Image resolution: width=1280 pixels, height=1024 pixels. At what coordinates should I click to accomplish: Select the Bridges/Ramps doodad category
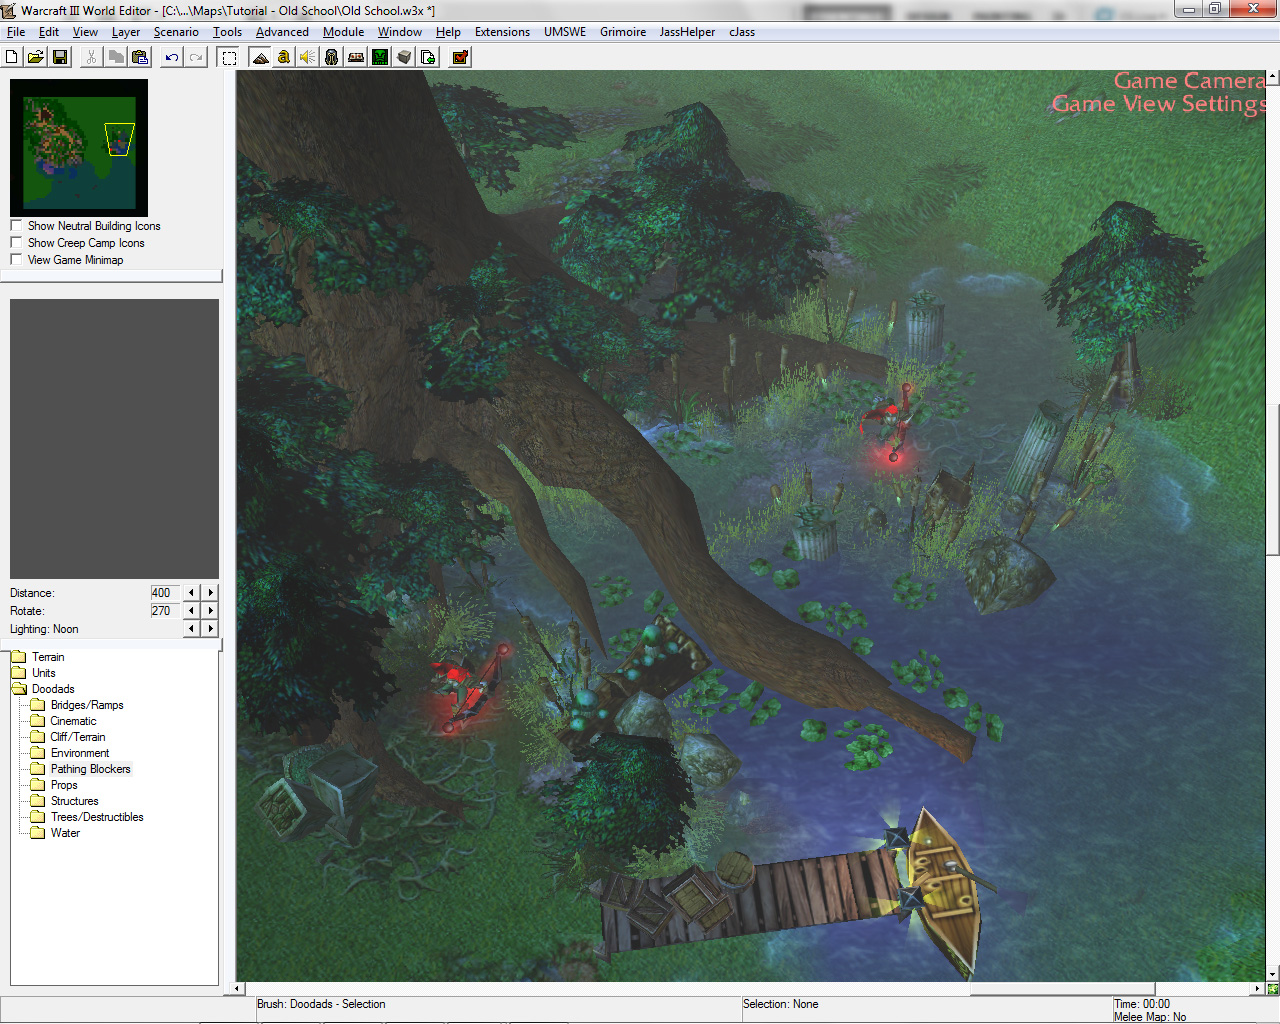tap(87, 705)
